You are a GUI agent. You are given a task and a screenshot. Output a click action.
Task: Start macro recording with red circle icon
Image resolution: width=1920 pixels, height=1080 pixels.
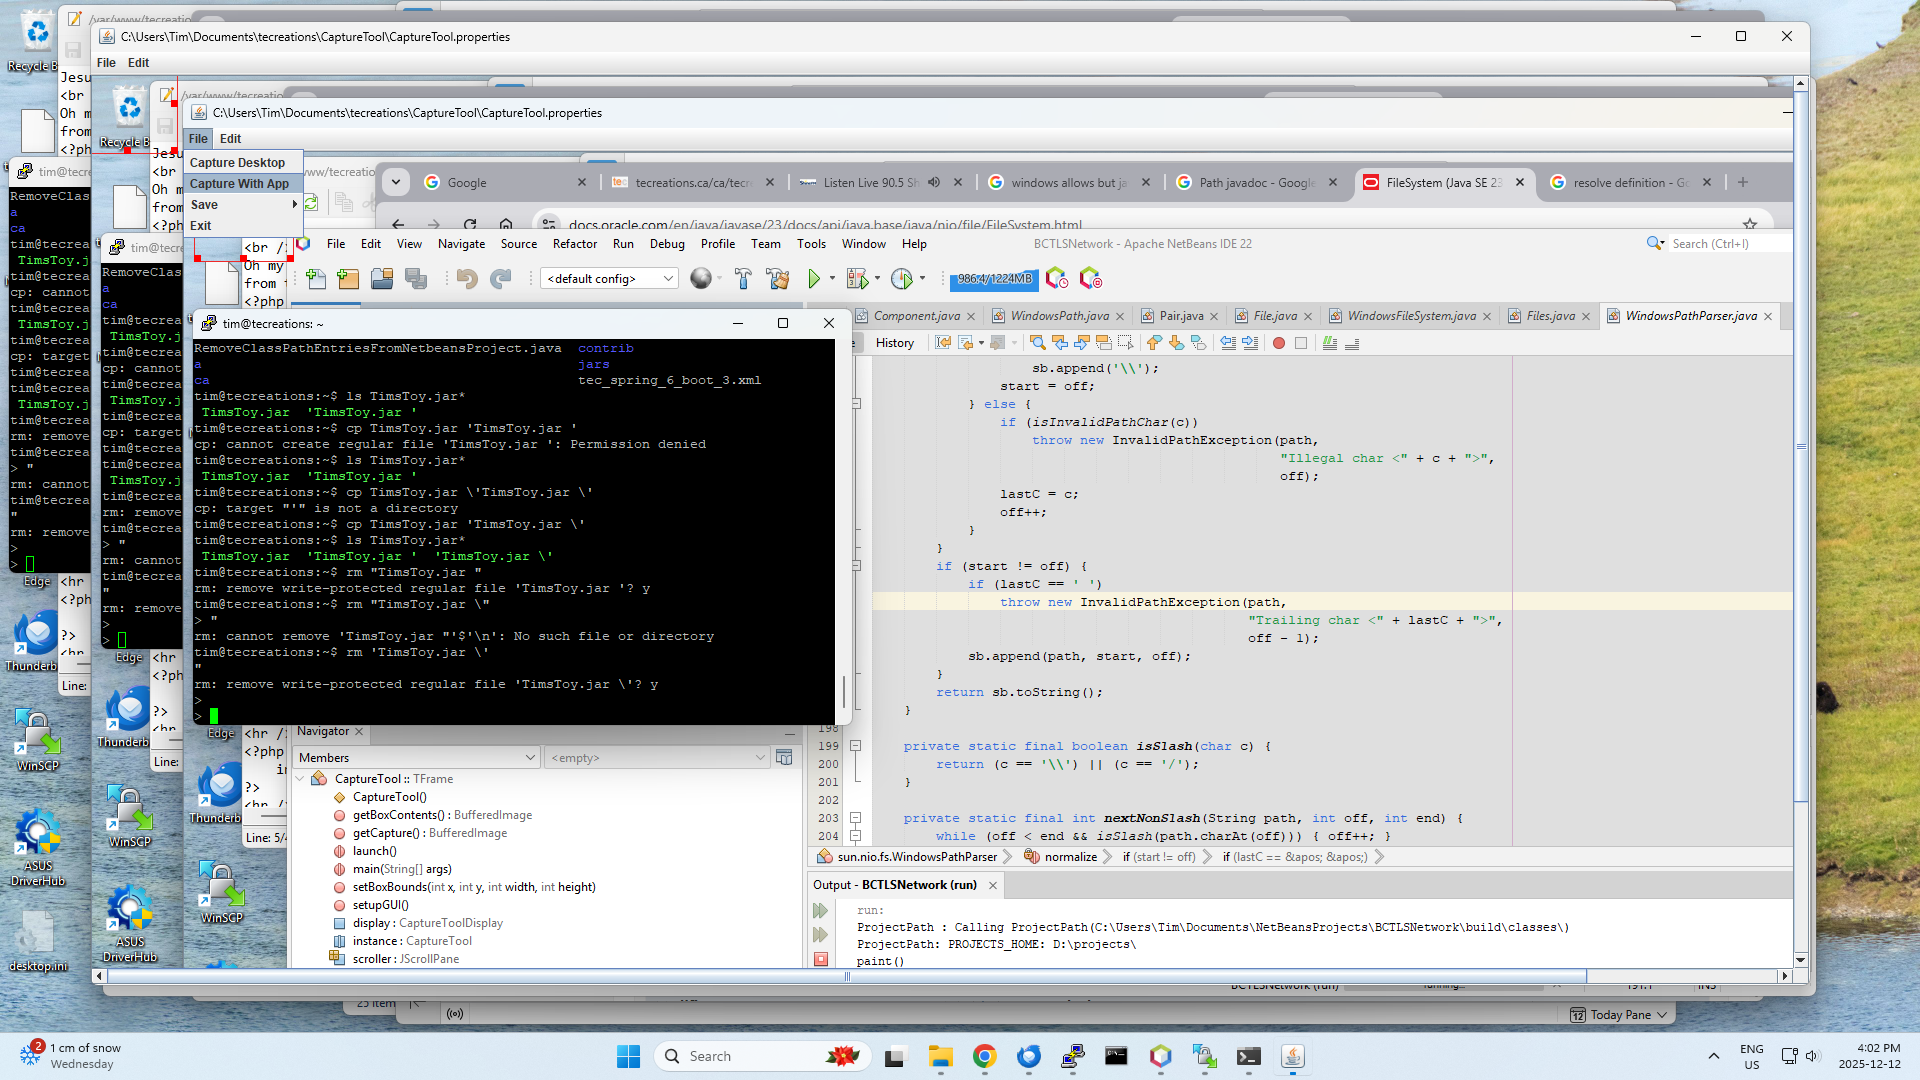pos(1278,343)
